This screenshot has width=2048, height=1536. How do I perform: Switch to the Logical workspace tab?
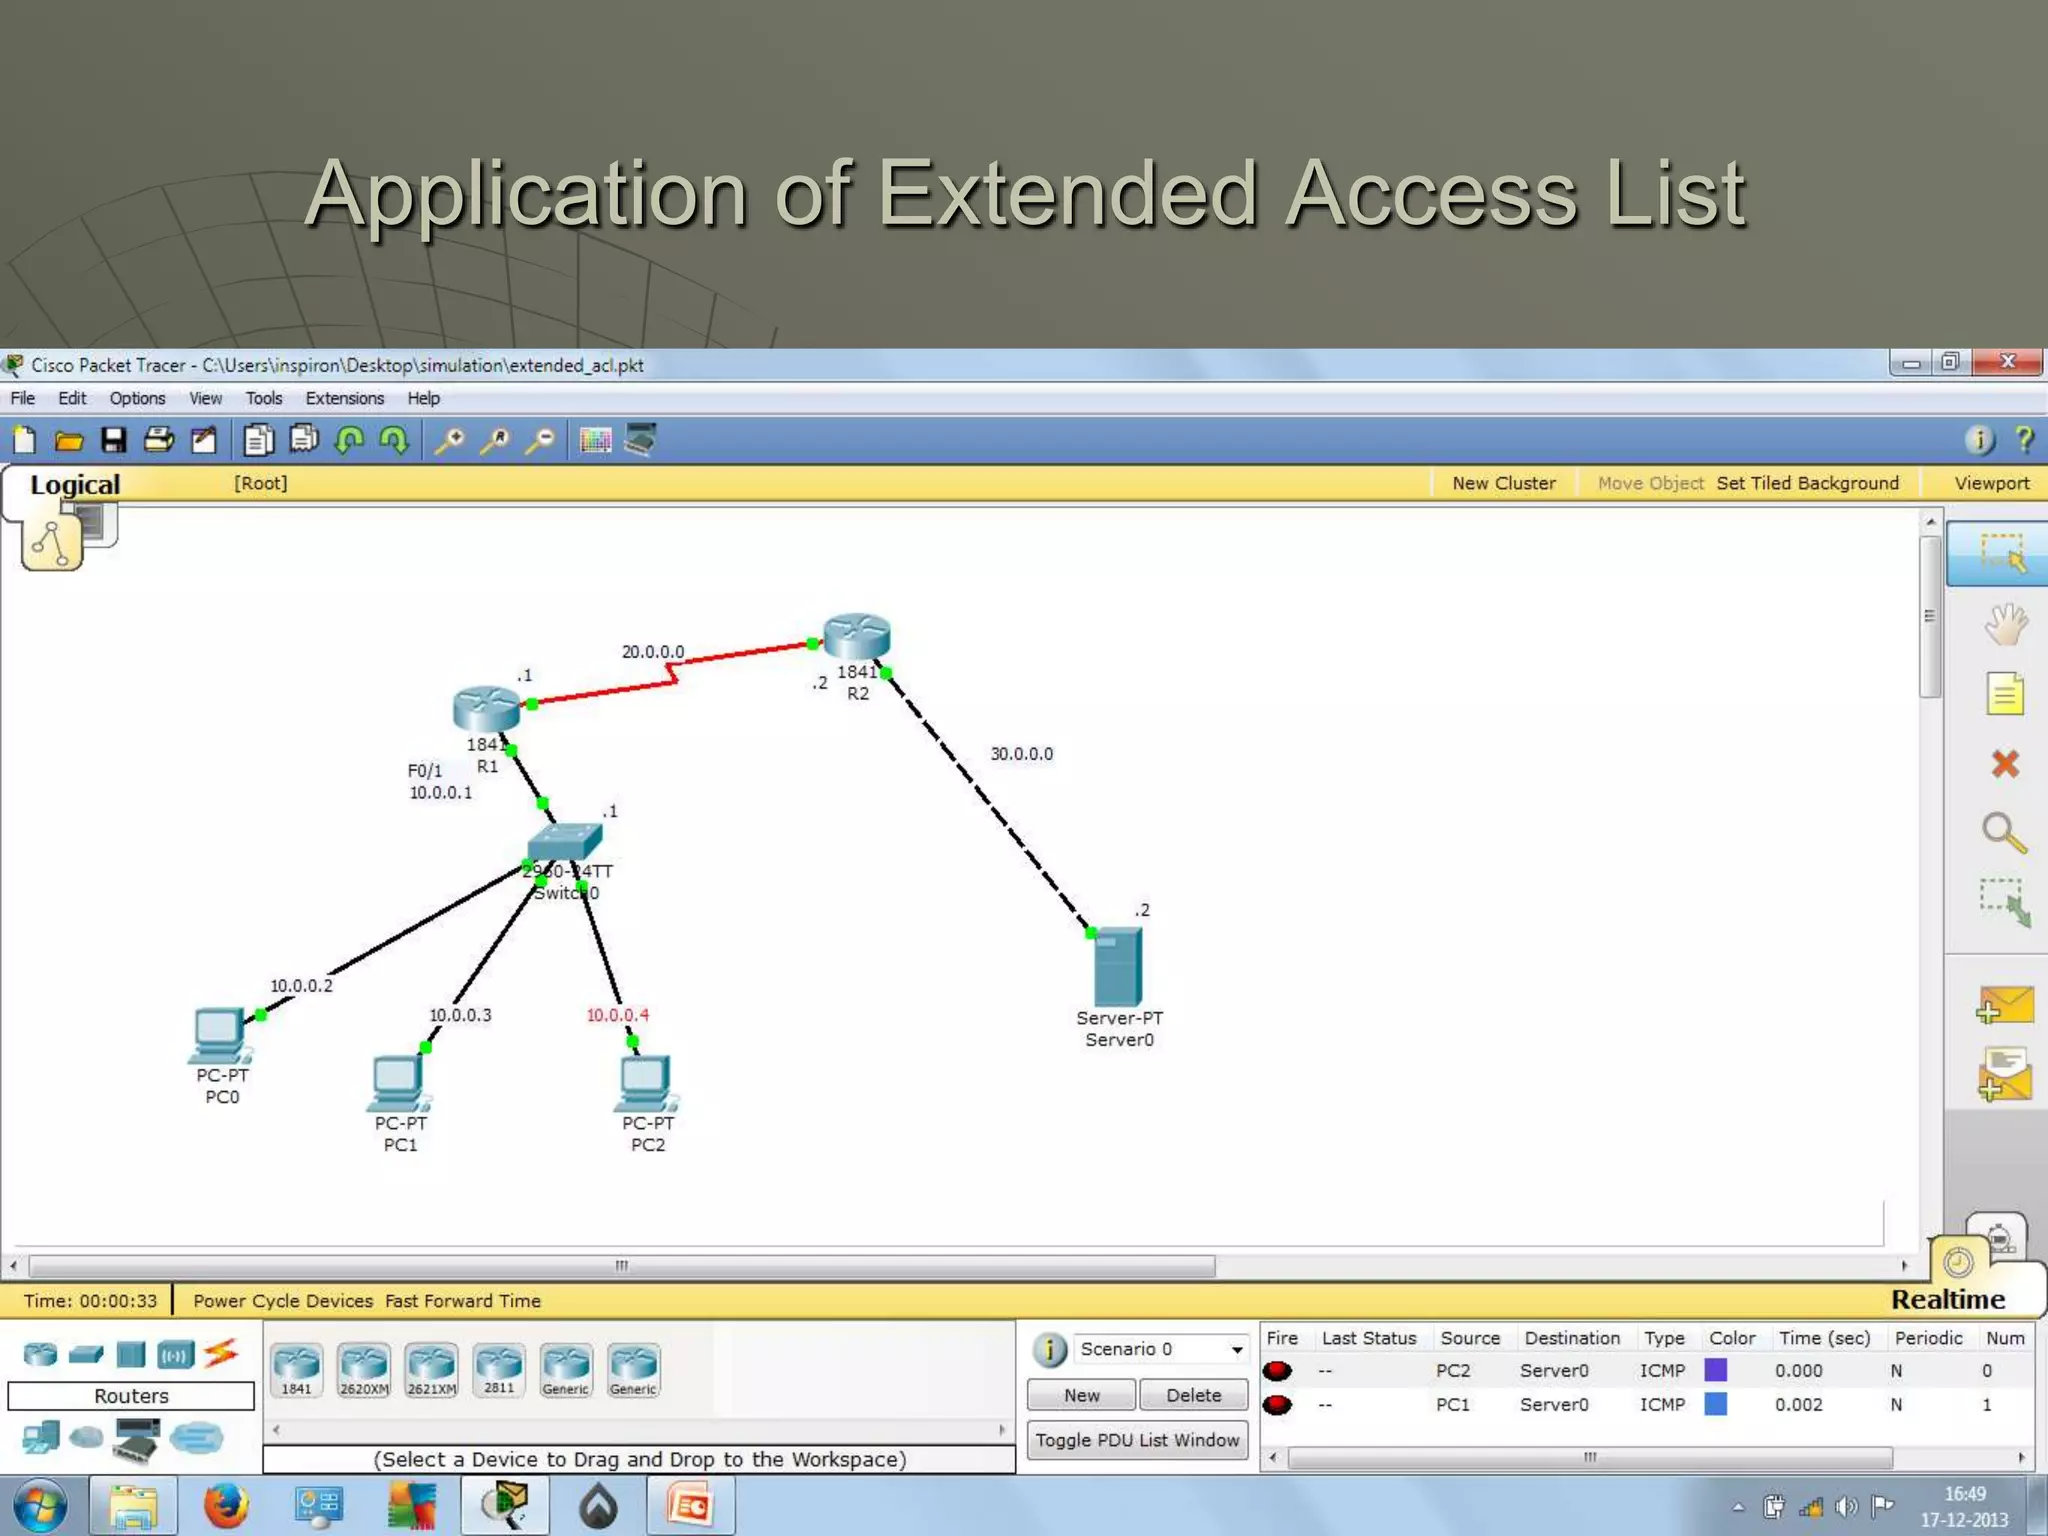coord(74,484)
